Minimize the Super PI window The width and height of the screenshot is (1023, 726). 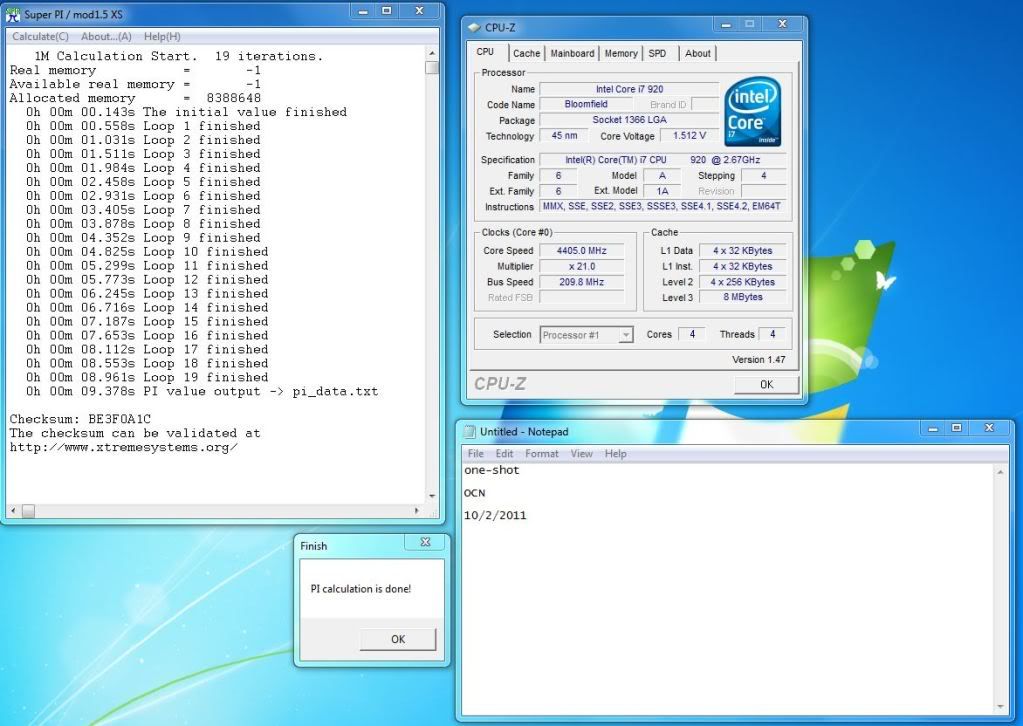coord(363,11)
